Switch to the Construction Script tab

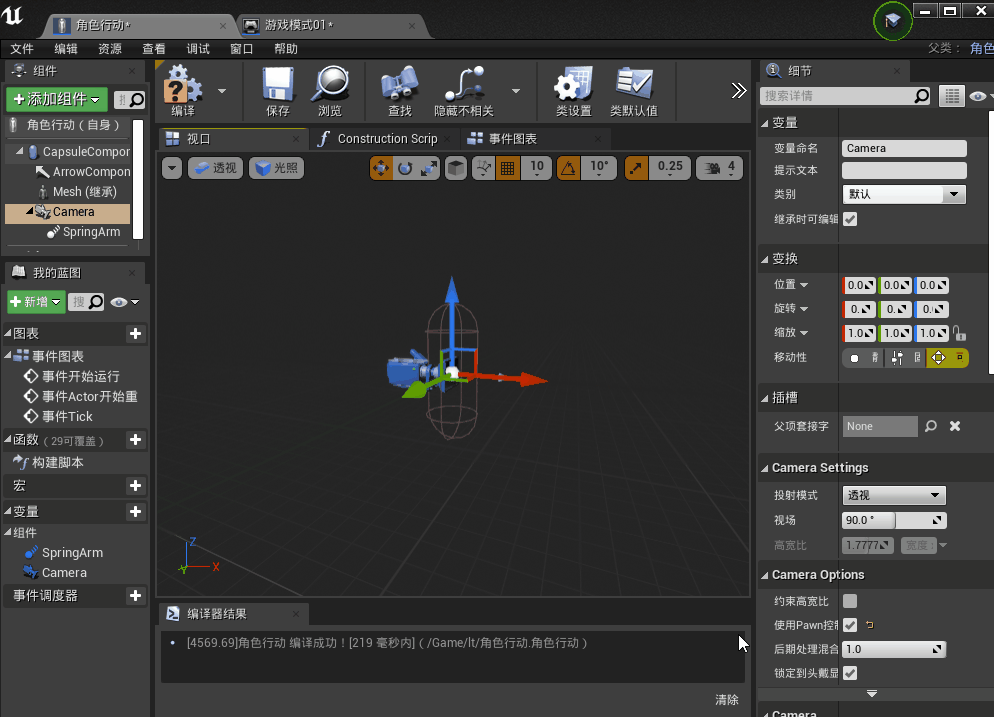tap(384, 138)
